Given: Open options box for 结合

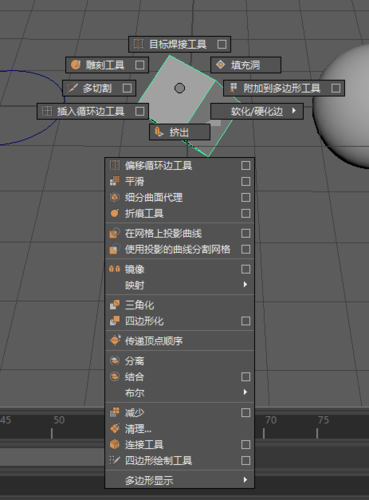Looking at the screenshot, I should click(x=245, y=376).
